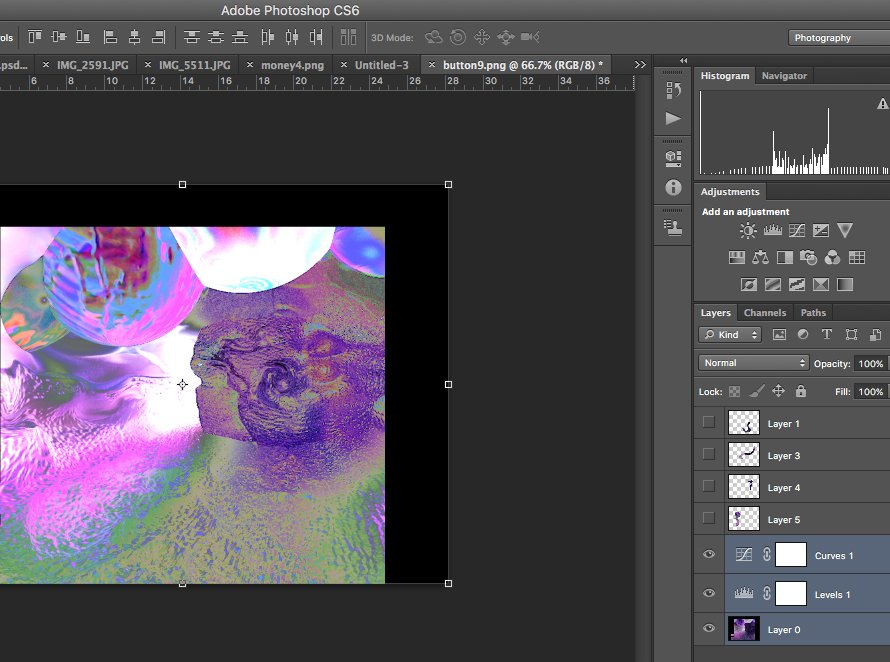Add a Posterize adjustment
This screenshot has width=890, height=662.
[773, 284]
